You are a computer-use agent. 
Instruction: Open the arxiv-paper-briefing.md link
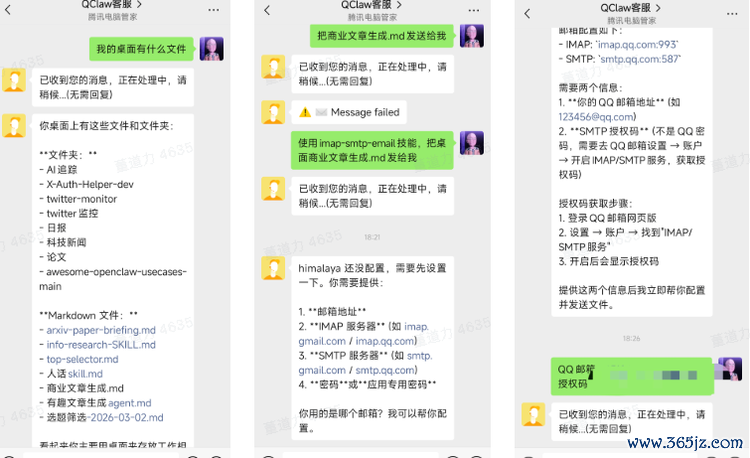[x=101, y=330]
